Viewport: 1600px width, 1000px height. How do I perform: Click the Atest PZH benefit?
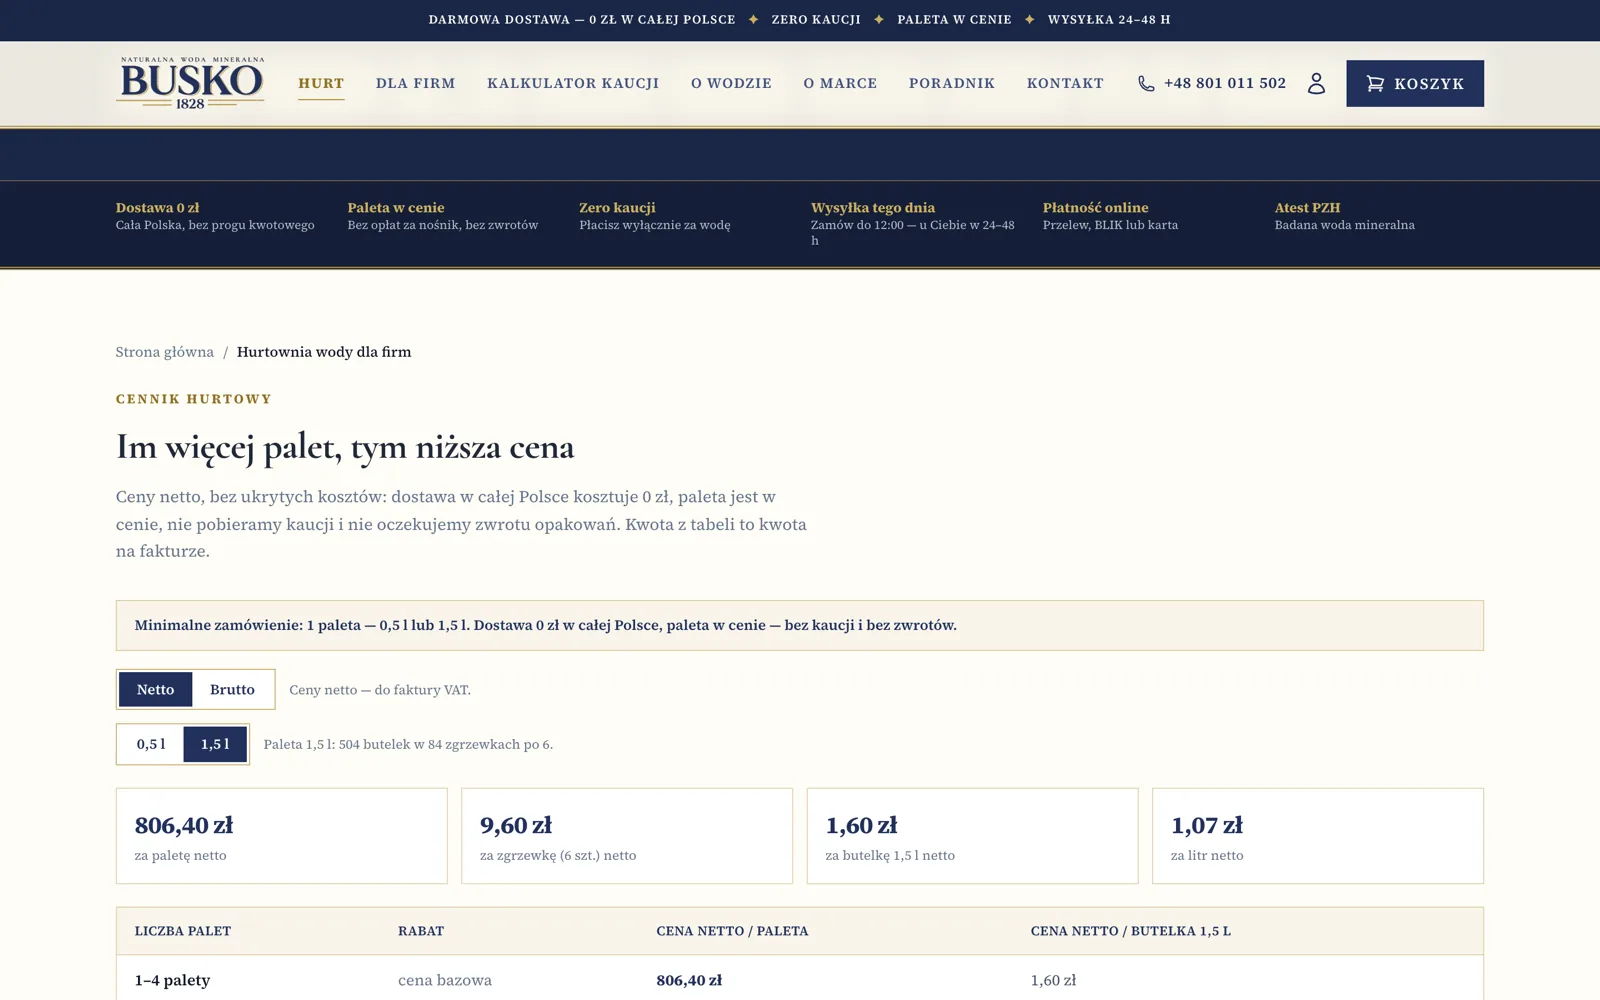(x=1344, y=216)
